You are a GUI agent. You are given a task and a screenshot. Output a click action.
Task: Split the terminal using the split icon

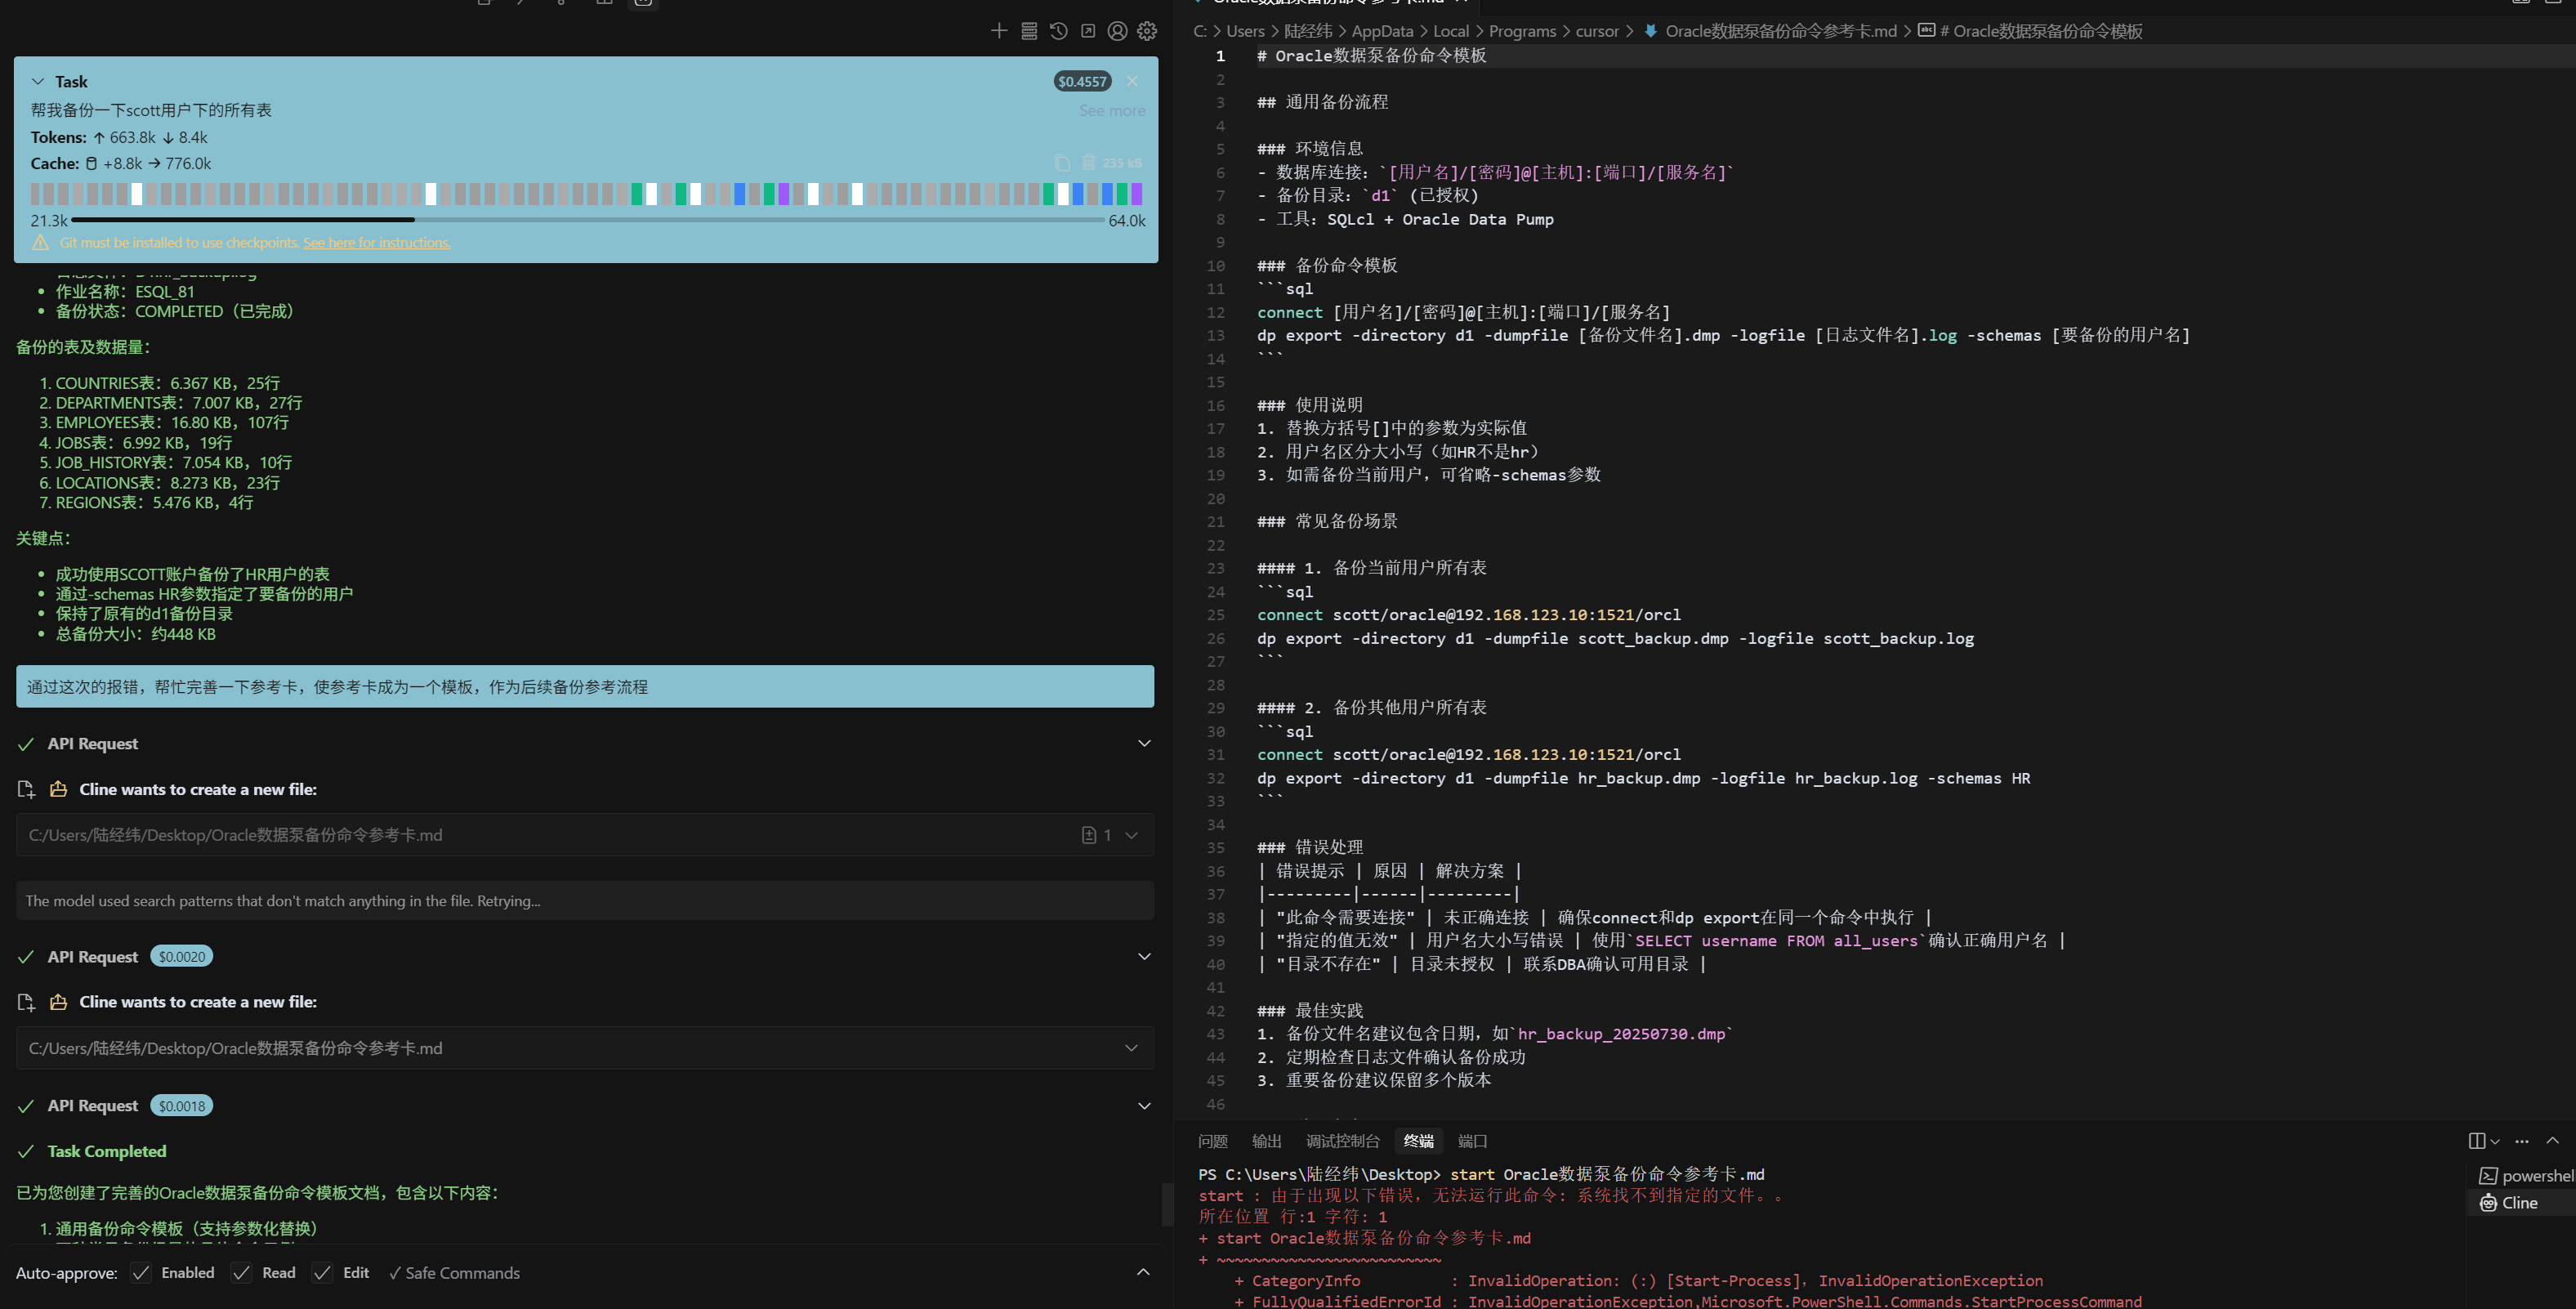click(2476, 1141)
